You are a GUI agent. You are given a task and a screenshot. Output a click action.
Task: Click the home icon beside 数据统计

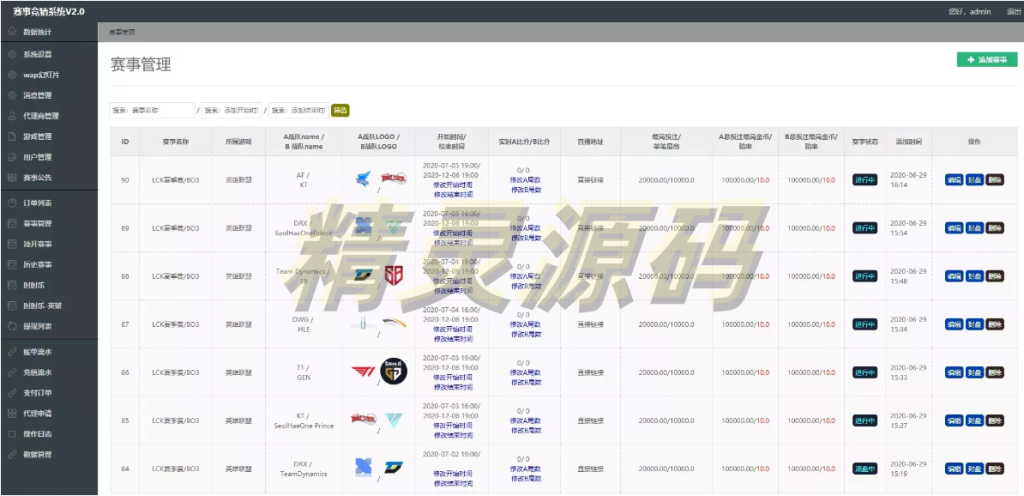tap(12, 31)
